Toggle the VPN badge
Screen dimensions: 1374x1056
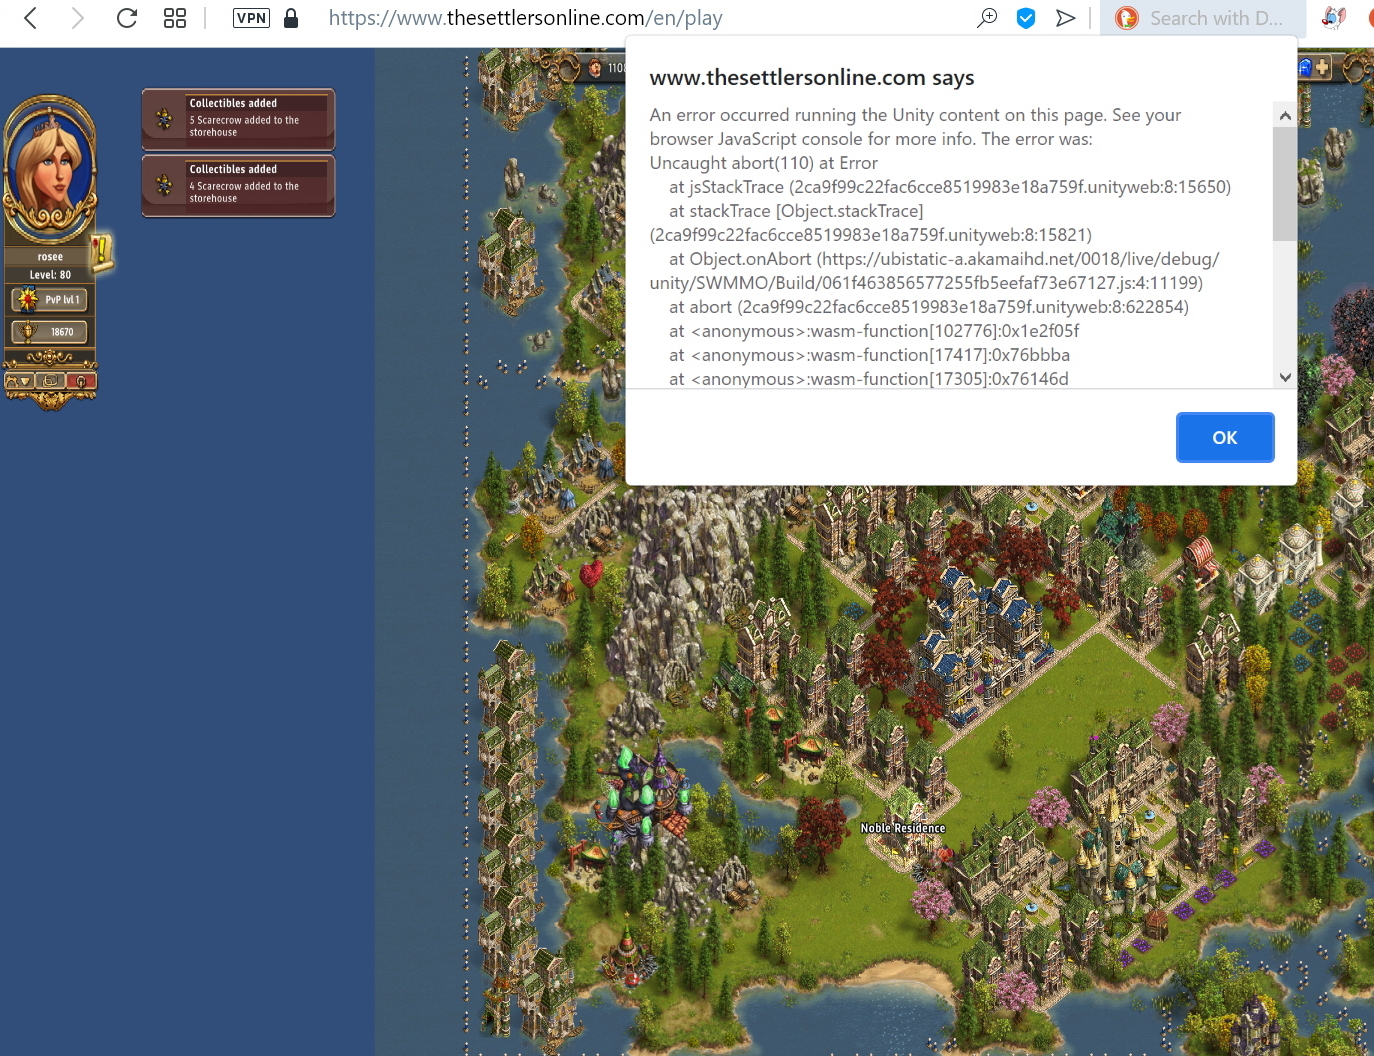click(251, 18)
